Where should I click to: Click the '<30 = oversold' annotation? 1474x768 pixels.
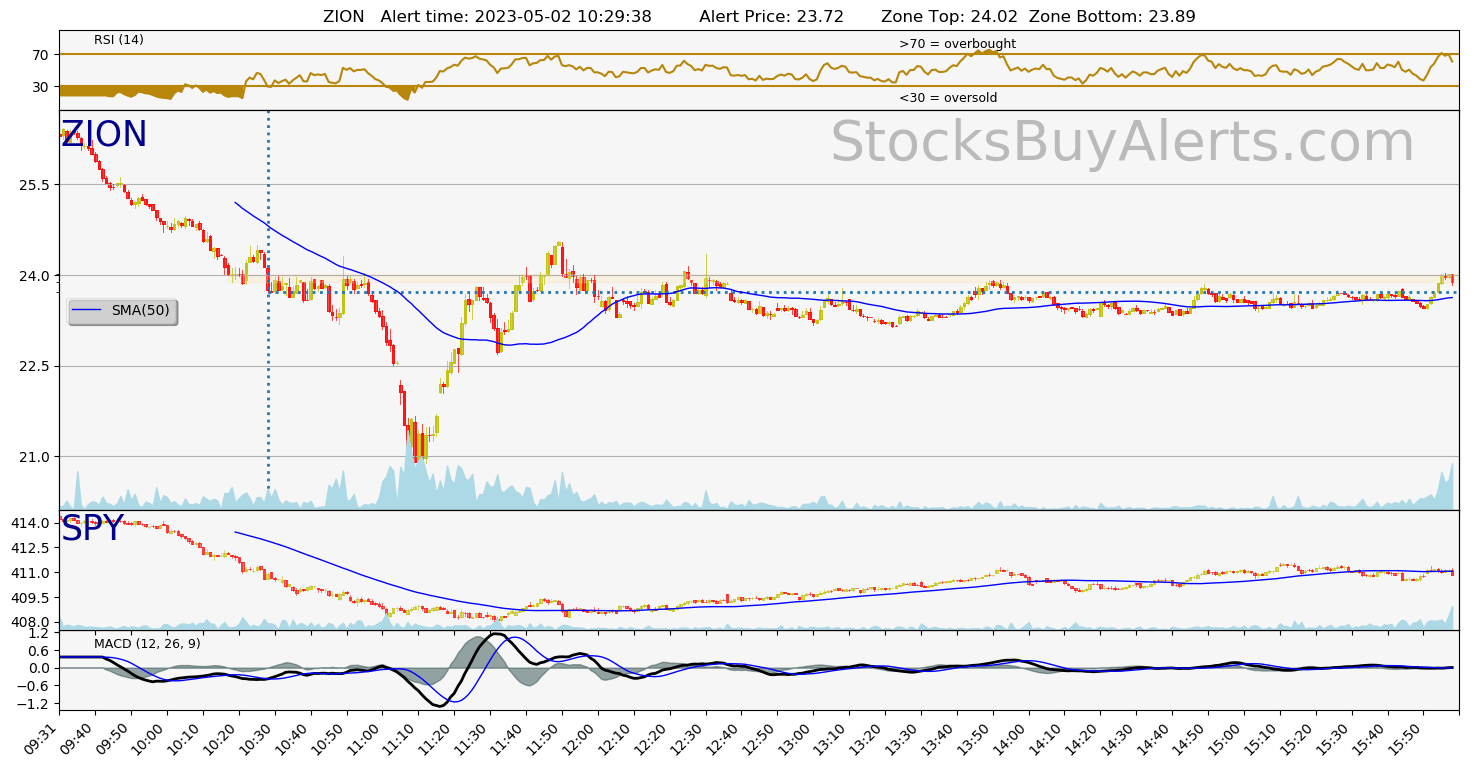click(x=948, y=98)
